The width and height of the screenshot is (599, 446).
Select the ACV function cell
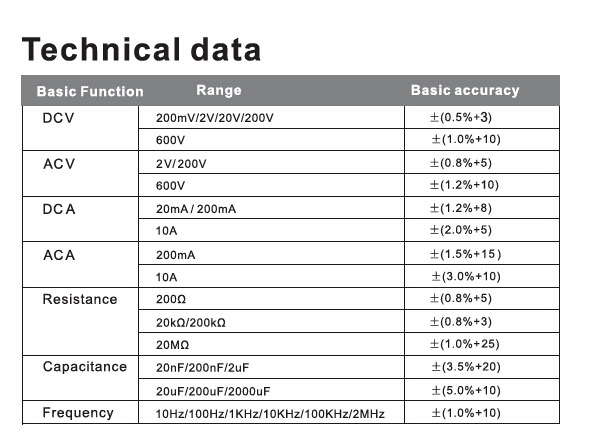pyautogui.click(x=80, y=174)
